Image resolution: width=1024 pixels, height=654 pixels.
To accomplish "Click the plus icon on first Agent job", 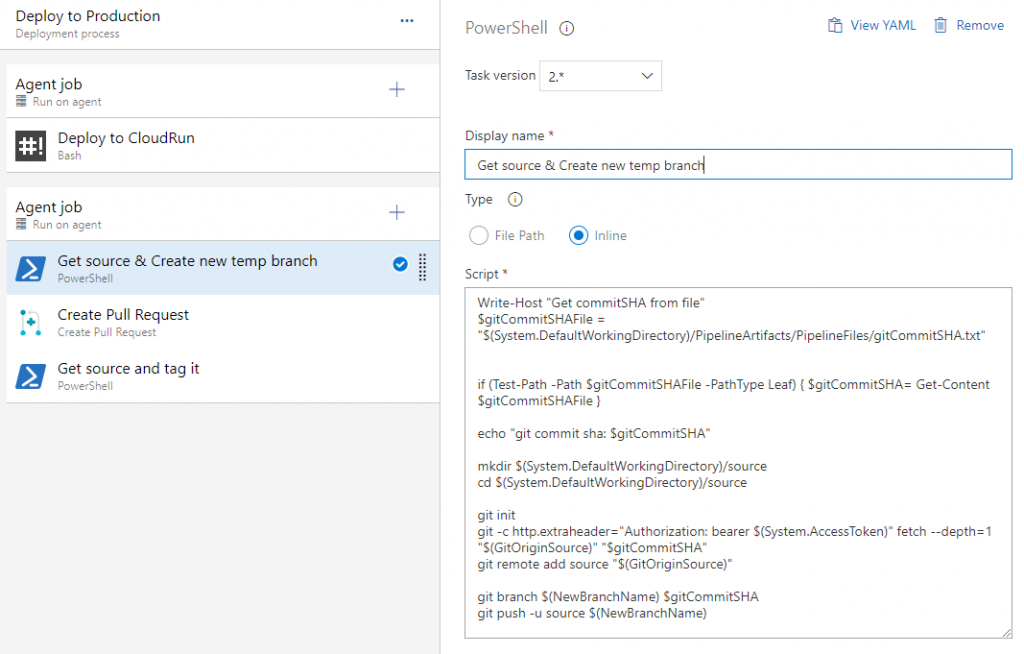I will pos(397,90).
